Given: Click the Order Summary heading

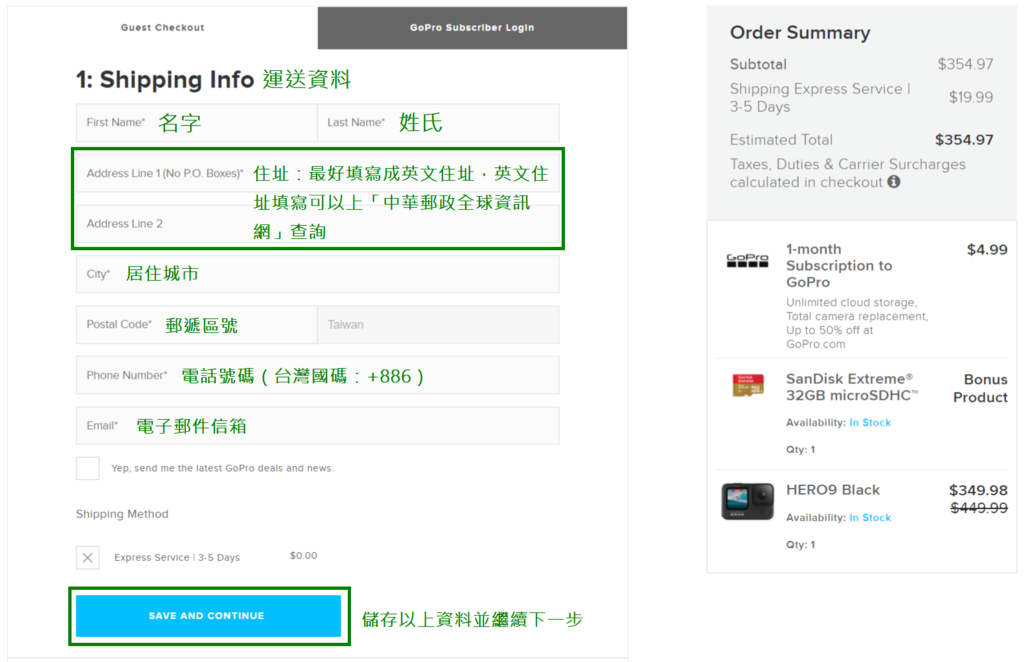Looking at the screenshot, I should (x=800, y=33).
